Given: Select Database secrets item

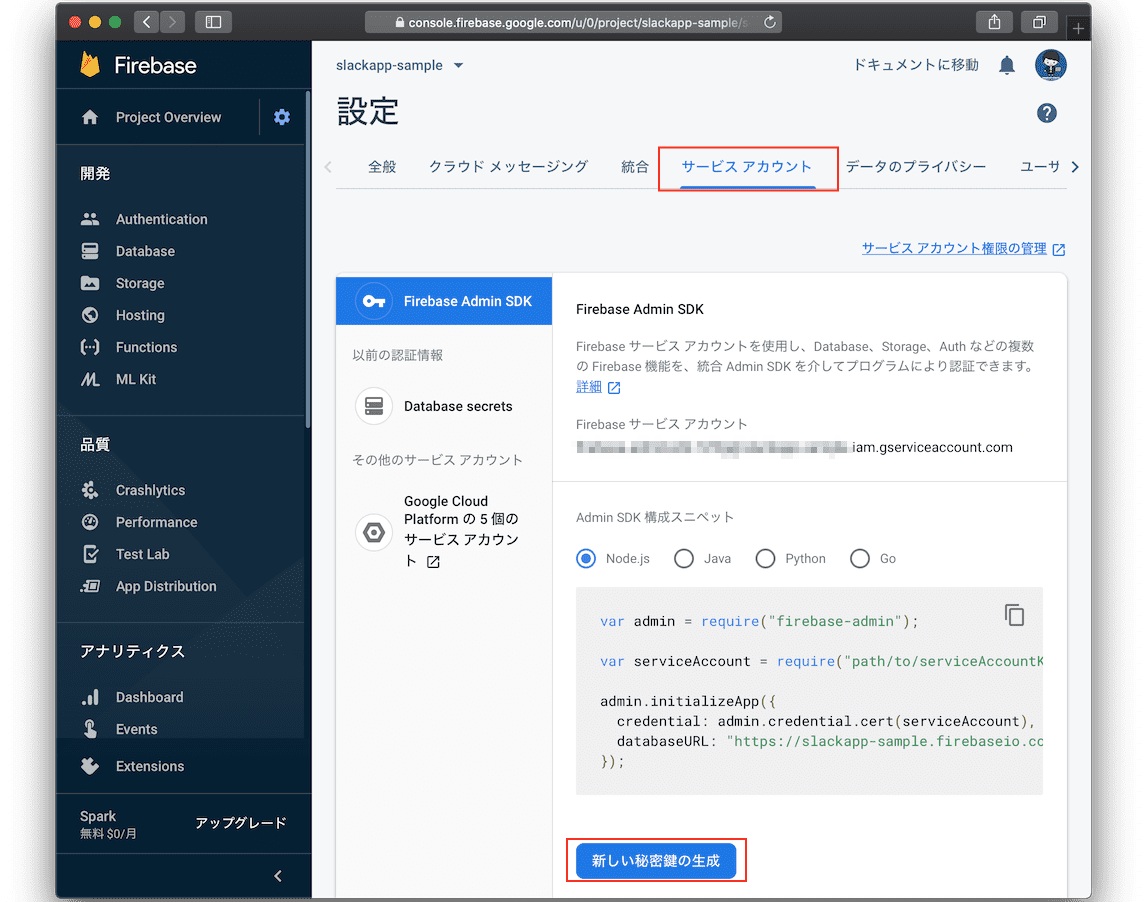Looking at the screenshot, I should pos(444,406).
